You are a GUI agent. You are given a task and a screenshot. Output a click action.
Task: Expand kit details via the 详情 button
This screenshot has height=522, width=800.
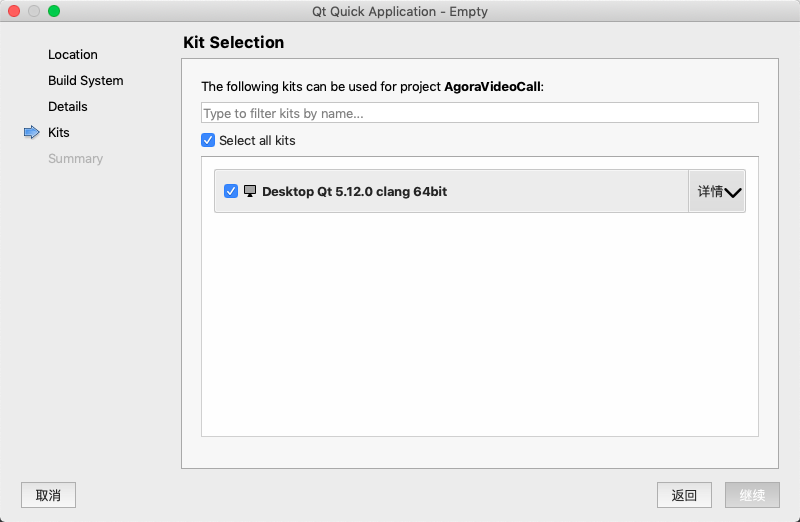pos(717,191)
